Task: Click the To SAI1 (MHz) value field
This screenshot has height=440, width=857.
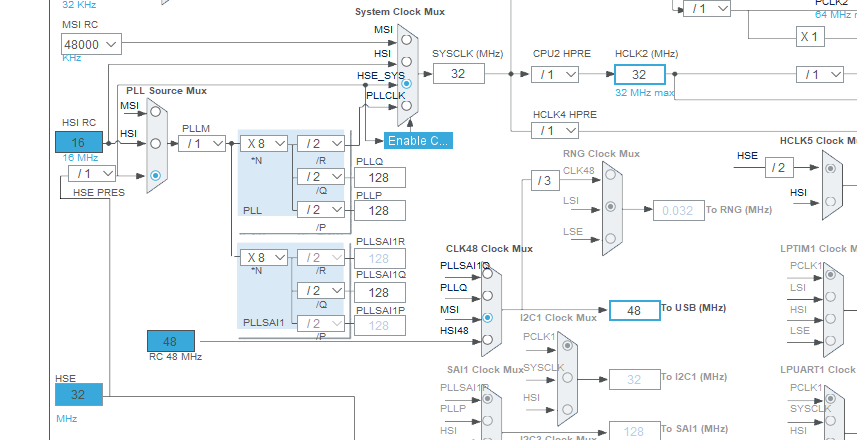Action: 635,431
